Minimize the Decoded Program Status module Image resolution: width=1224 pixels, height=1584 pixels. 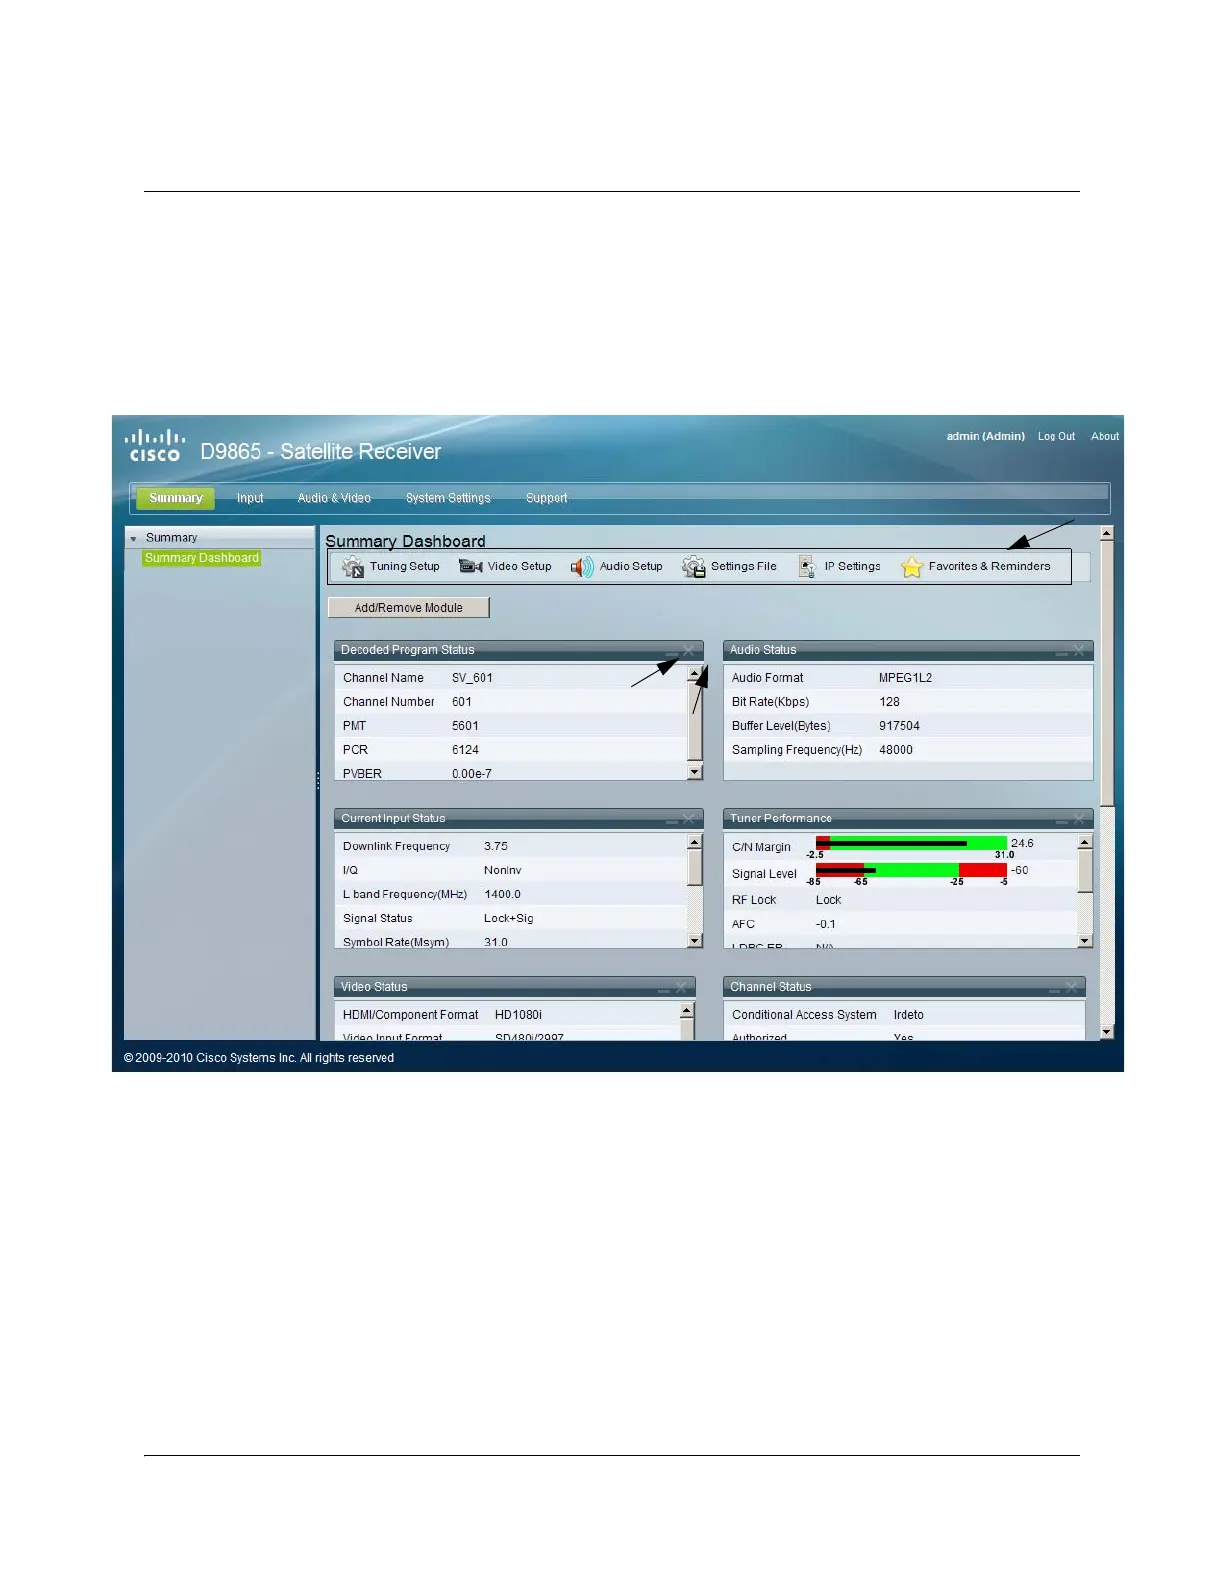click(671, 651)
